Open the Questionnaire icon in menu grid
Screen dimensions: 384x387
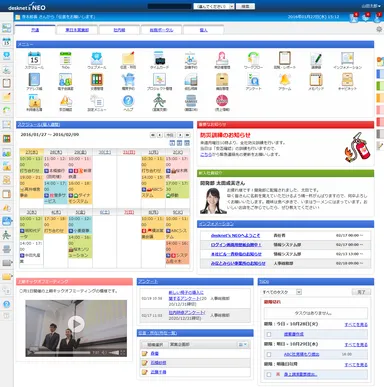pos(253,80)
